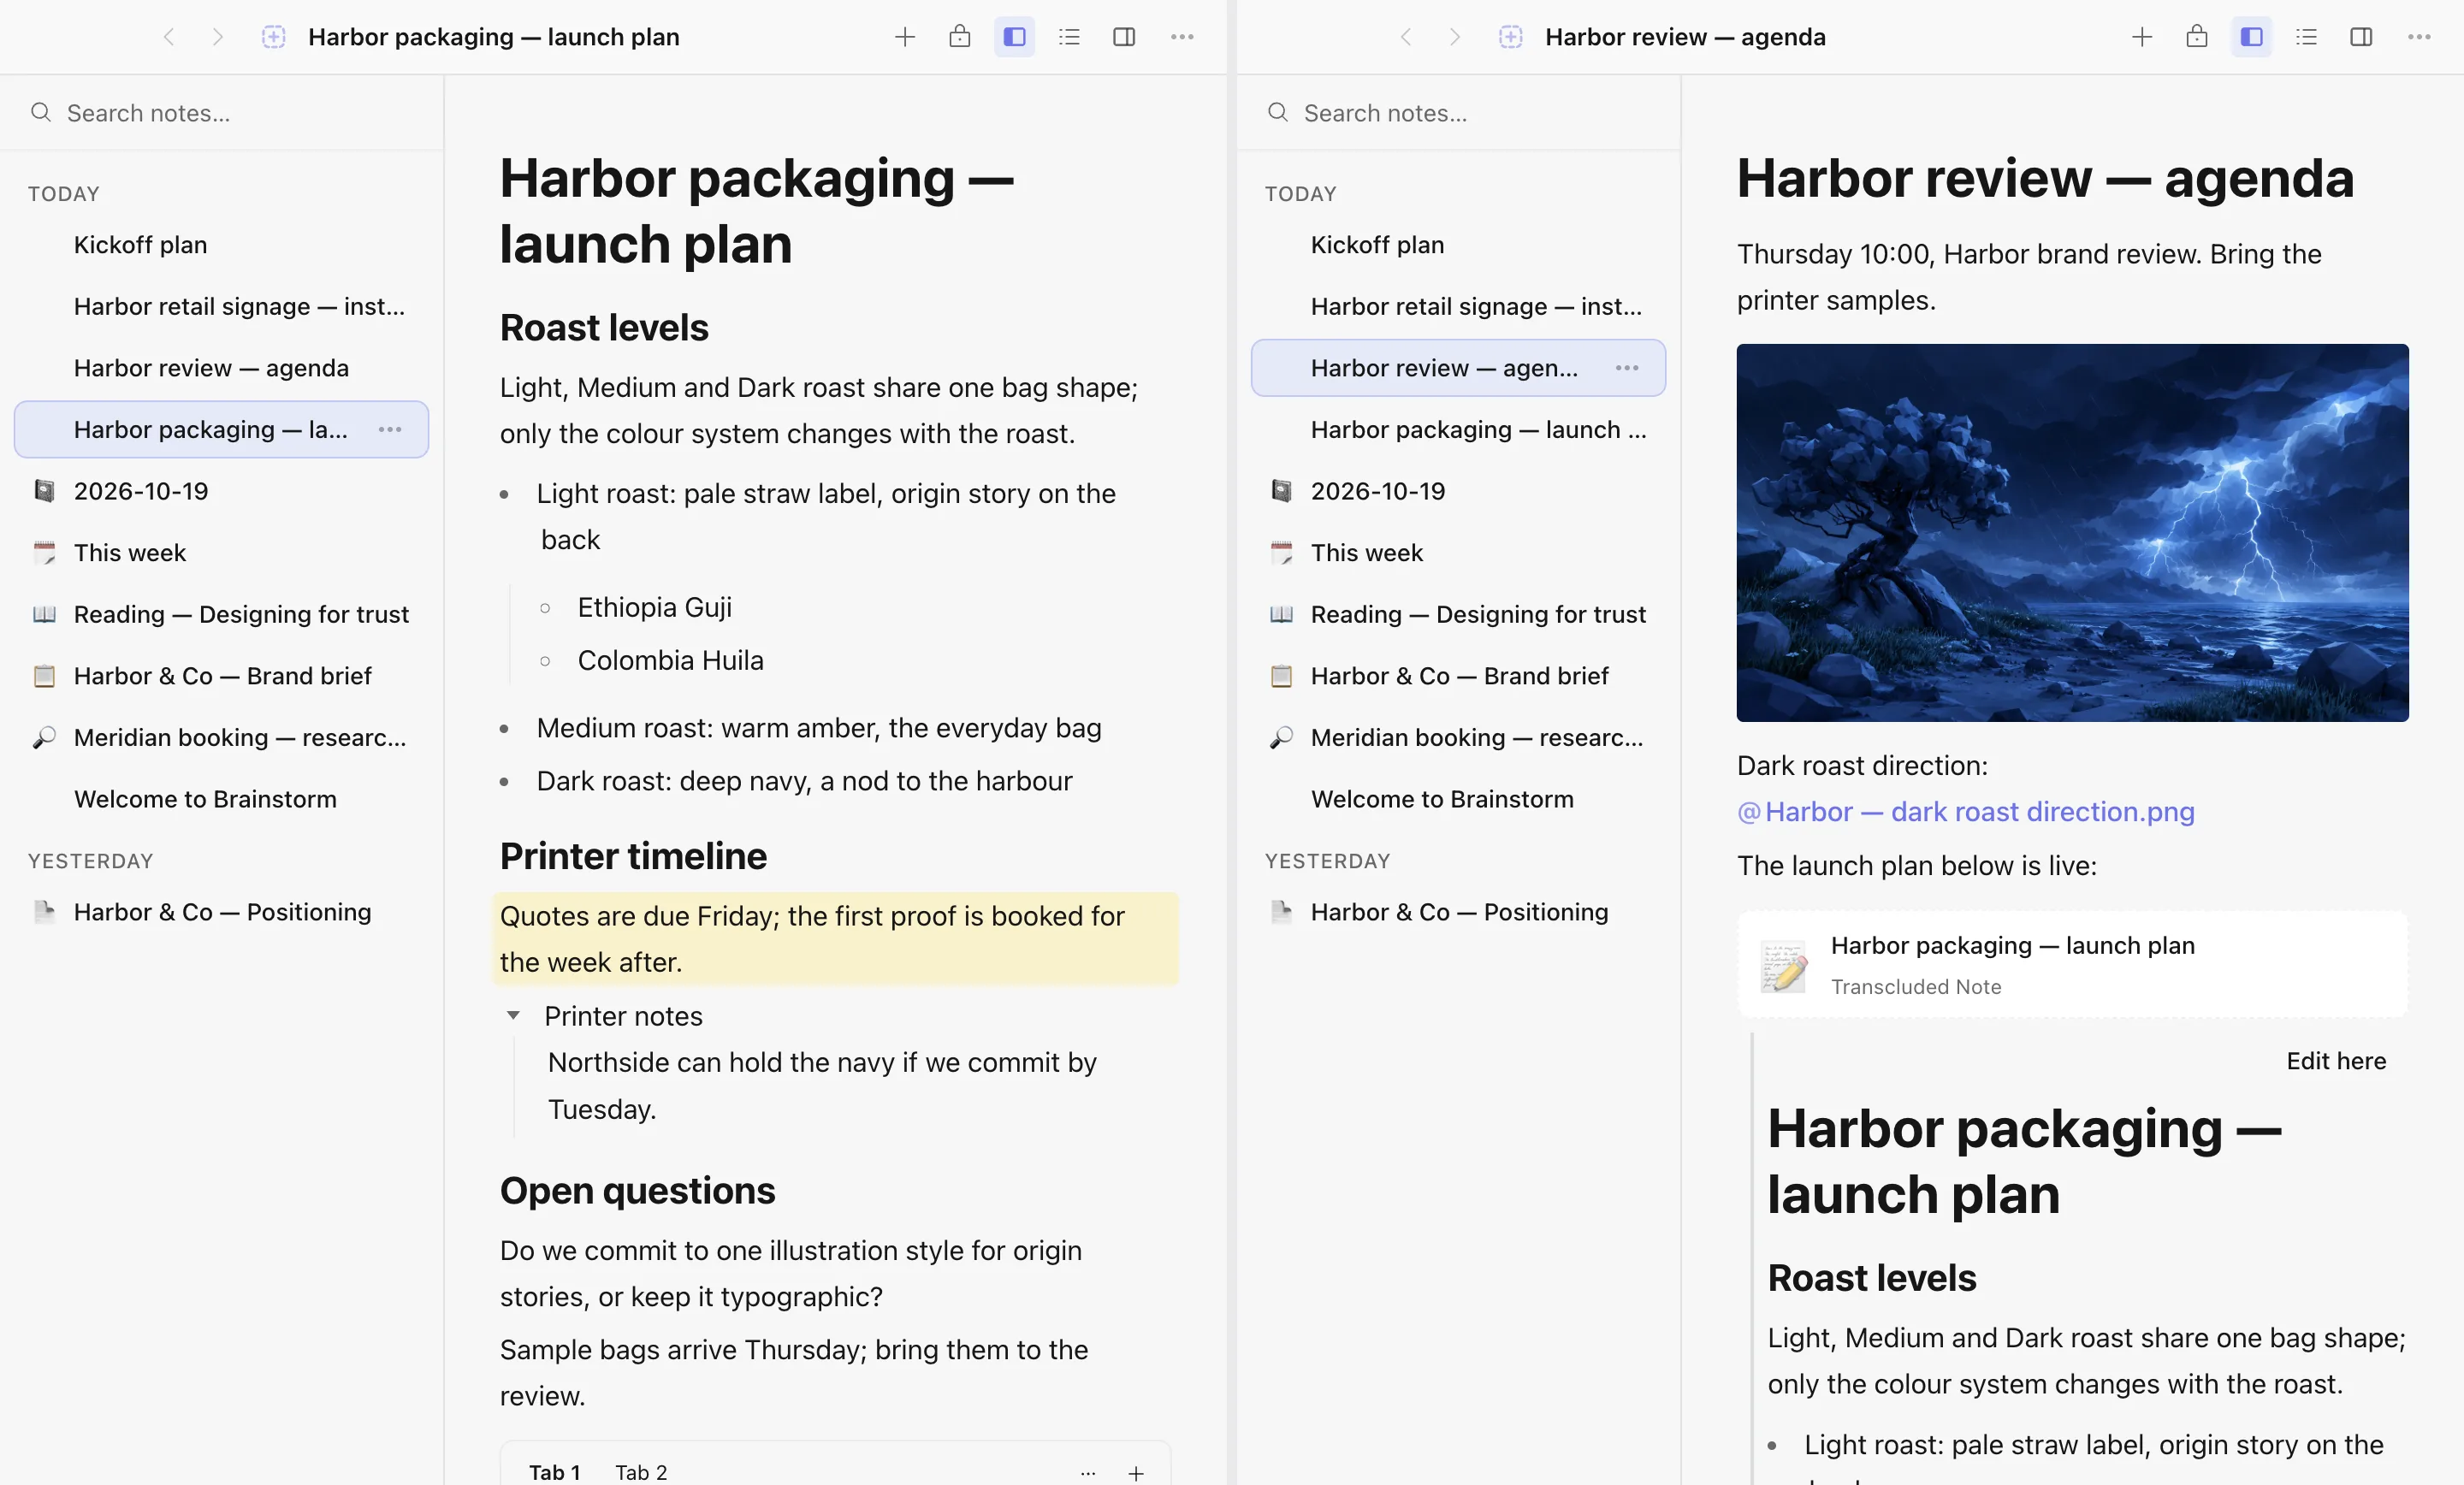Switch to Tab 1 in tab block
This screenshot has height=1485, width=2464.
(554, 1472)
